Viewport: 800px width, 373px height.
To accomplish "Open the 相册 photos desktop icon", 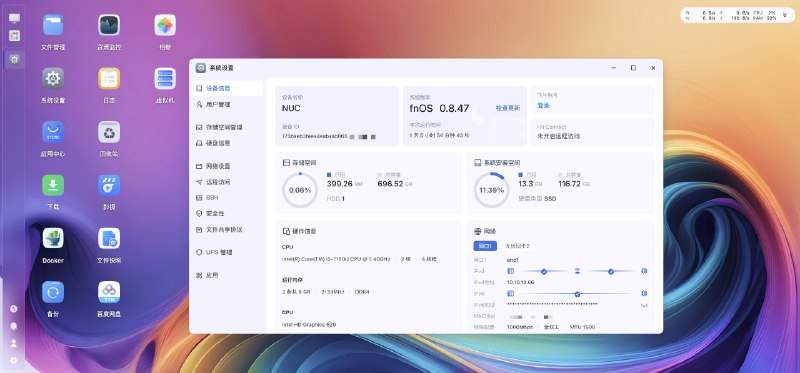I will [x=165, y=26].
